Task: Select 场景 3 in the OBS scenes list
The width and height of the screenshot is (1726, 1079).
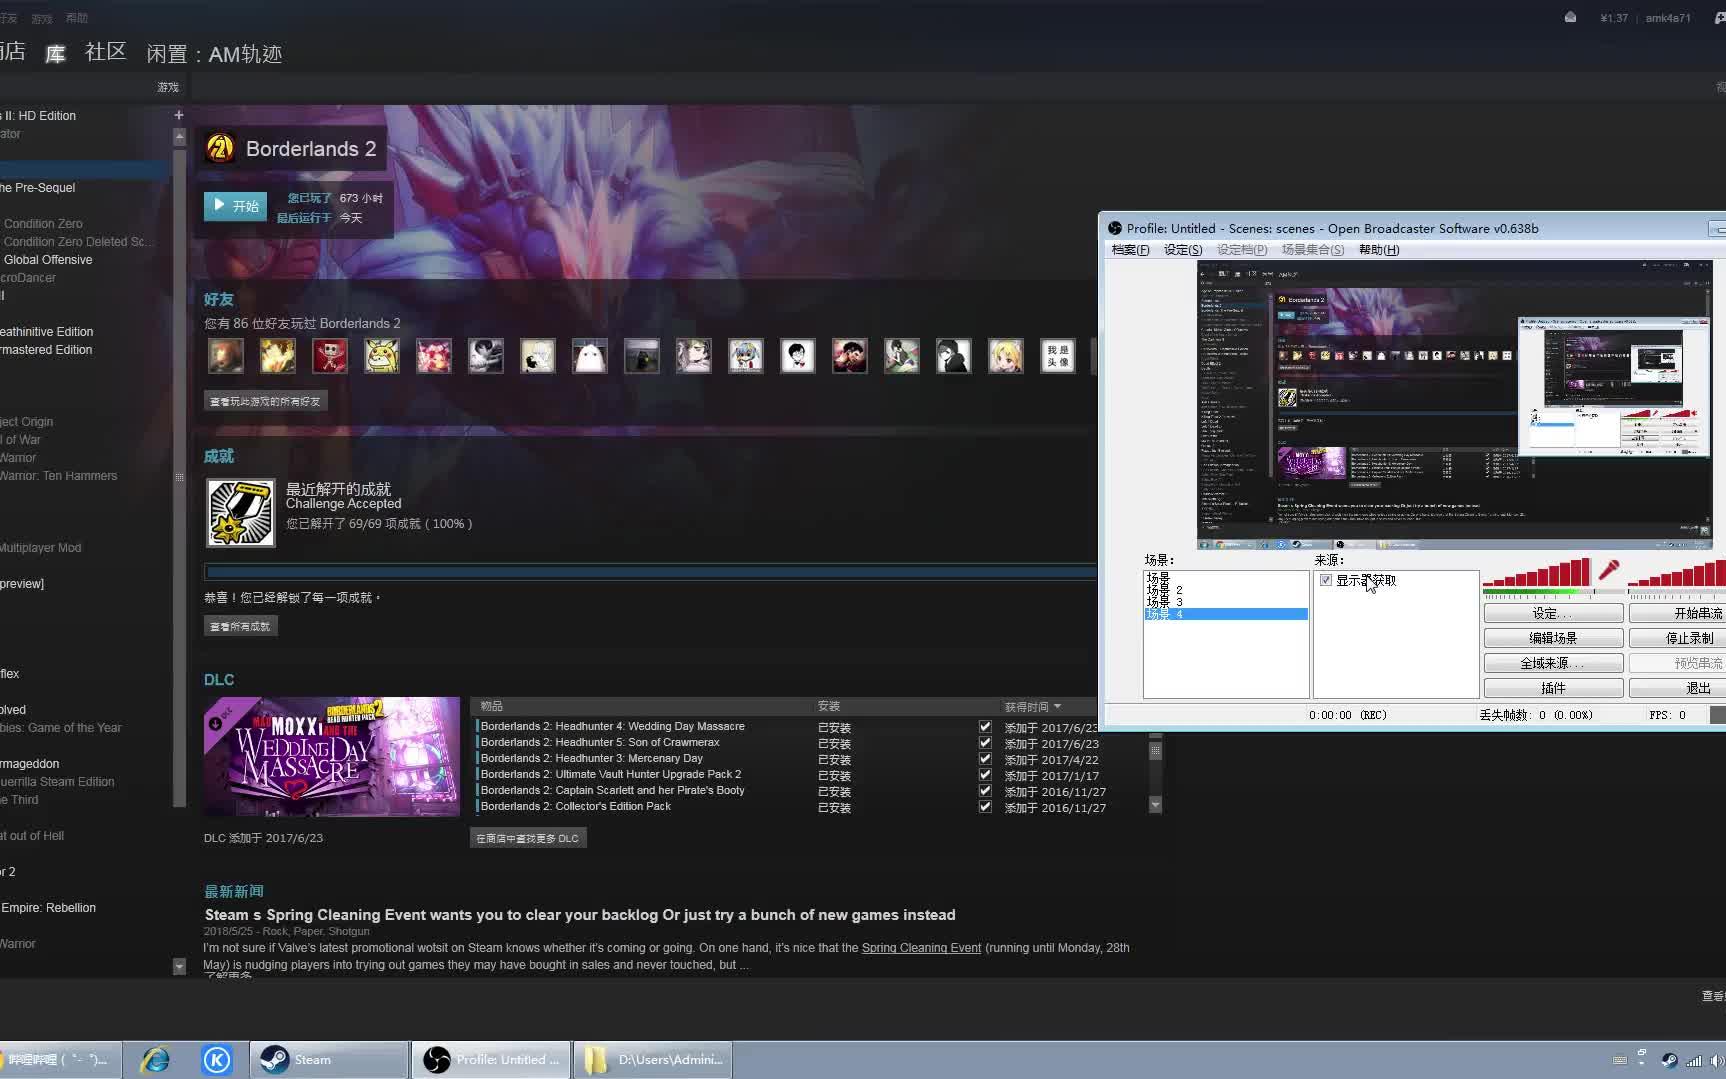Action: pos(1226,602)
